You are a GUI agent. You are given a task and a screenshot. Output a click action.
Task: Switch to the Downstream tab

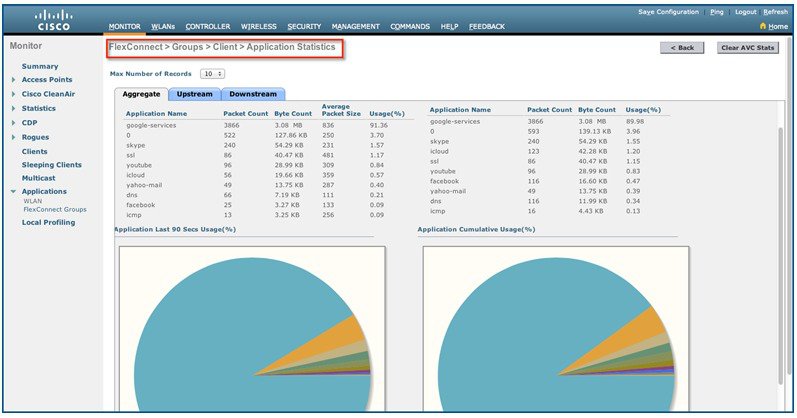pos(253,94)
